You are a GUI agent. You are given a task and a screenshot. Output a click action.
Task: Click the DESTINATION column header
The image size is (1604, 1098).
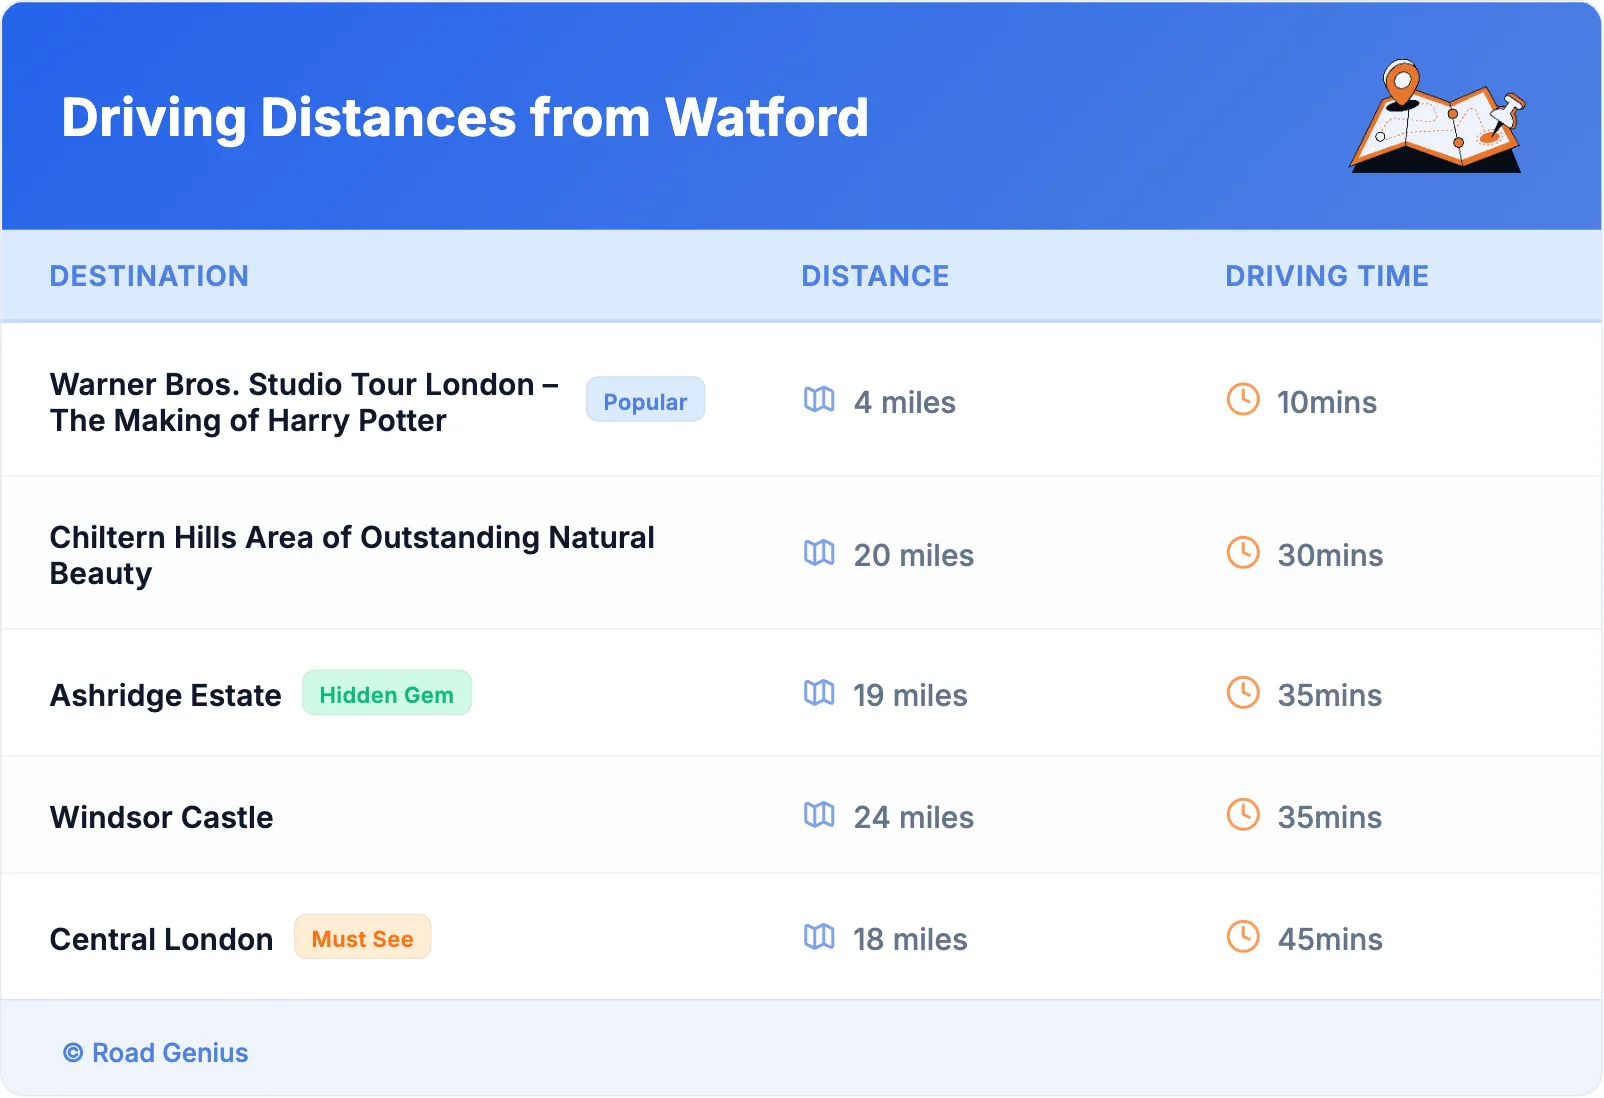point(149,276)
